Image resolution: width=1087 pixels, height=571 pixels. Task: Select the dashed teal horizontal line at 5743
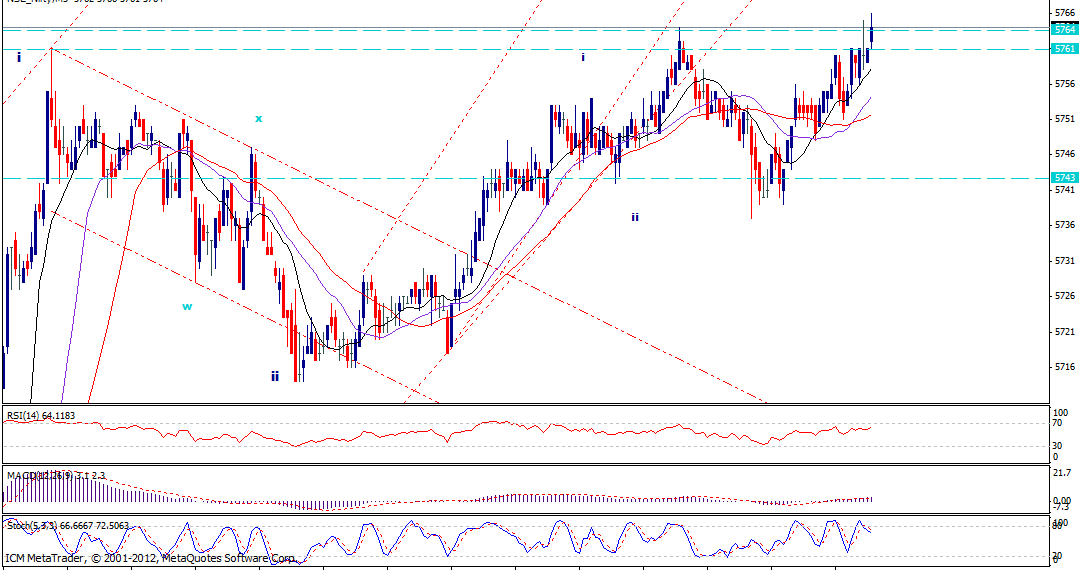[525, 178]
